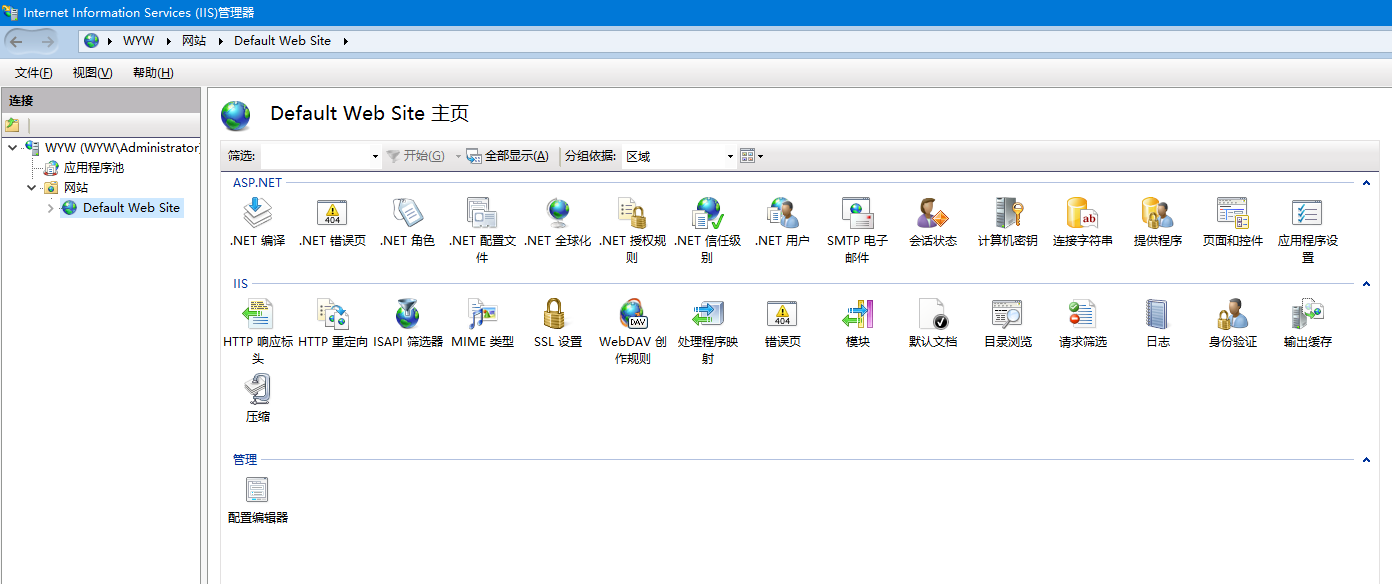Screen dimensions: 1392x584
Task: Open the view mode dropdown arrow
Action: coord(761,156)
